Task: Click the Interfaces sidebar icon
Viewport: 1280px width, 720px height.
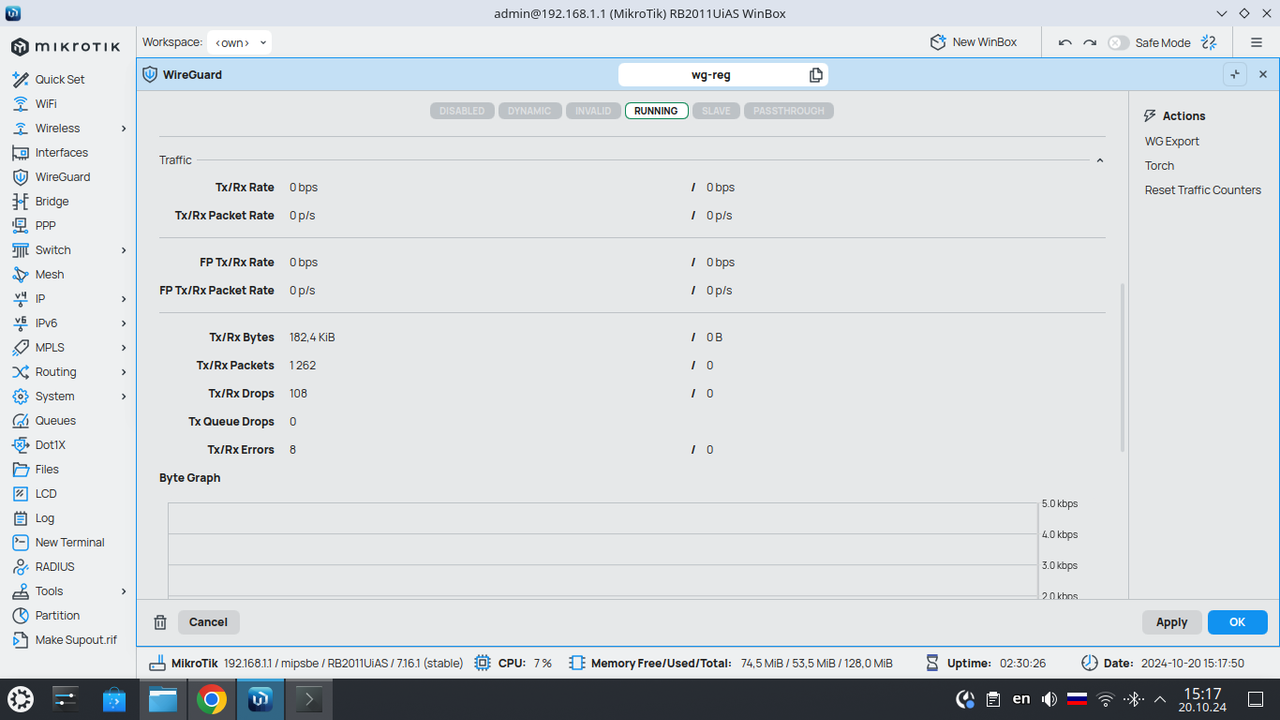Action: tap(20, 153)
